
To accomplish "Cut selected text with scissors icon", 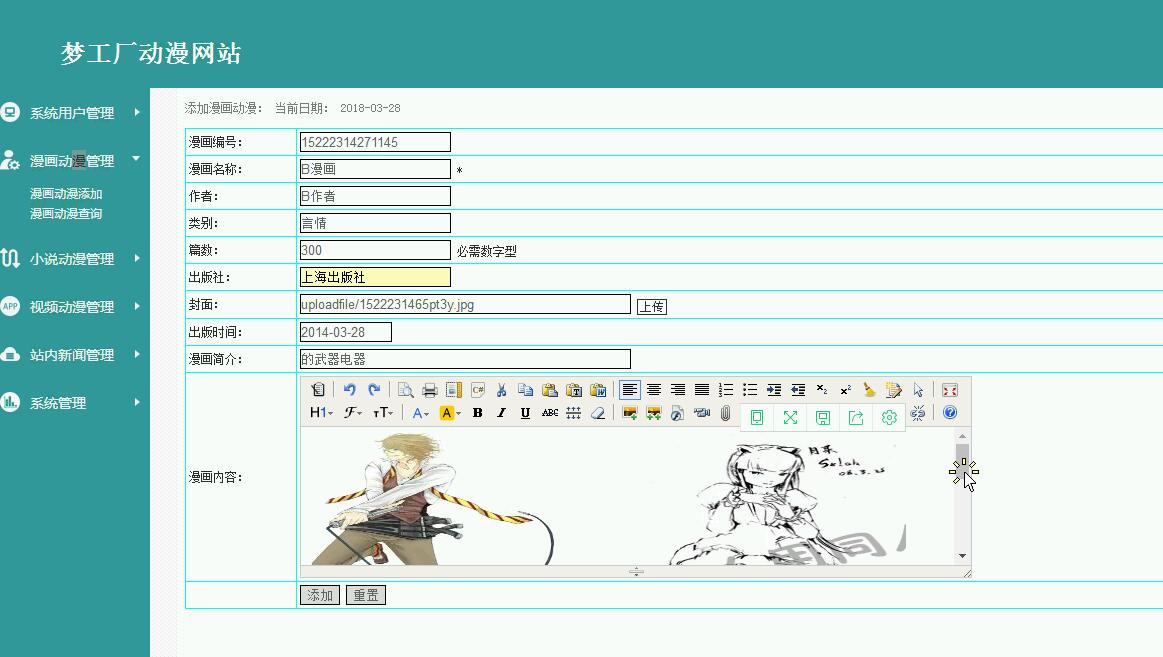I will point(501,389).
